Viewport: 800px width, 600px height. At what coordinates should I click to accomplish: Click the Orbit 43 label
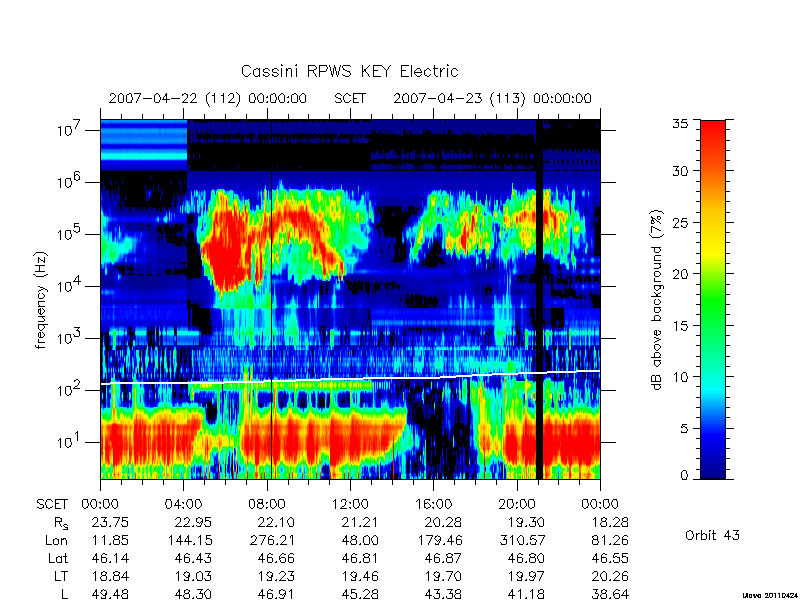pos(712,535)
